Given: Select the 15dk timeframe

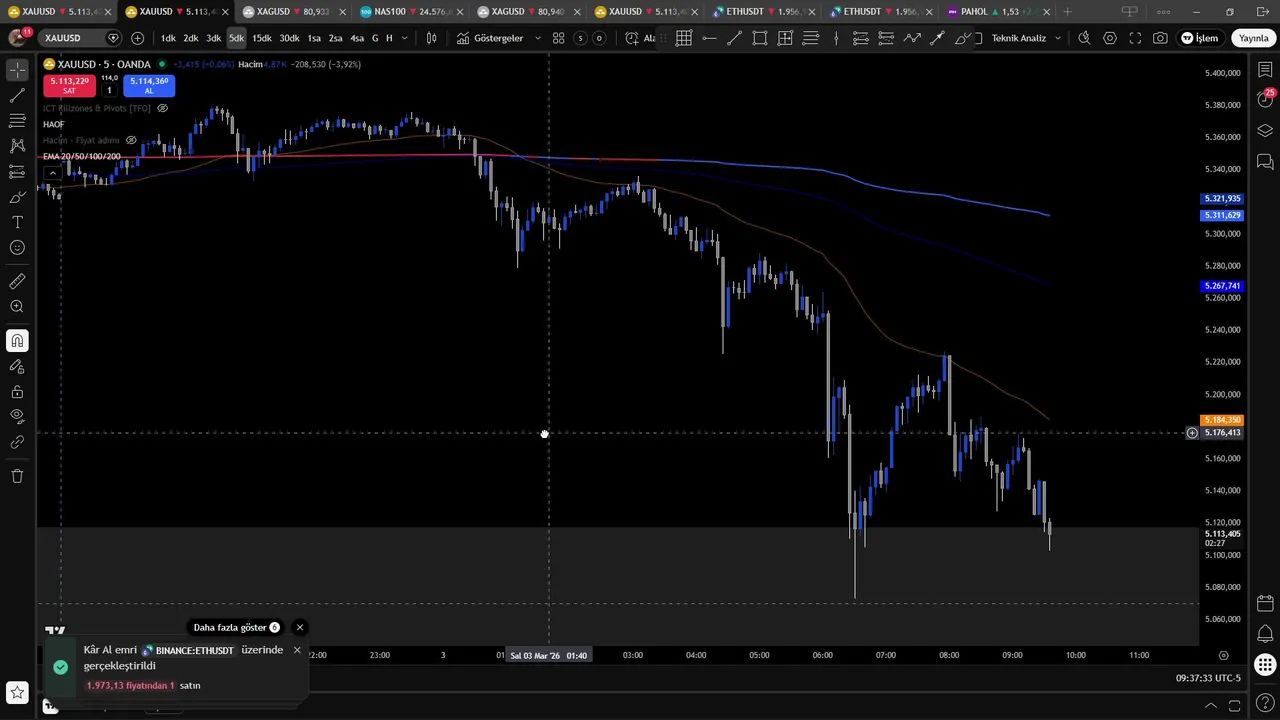Looking at the screenshot, I should (262, 38).
